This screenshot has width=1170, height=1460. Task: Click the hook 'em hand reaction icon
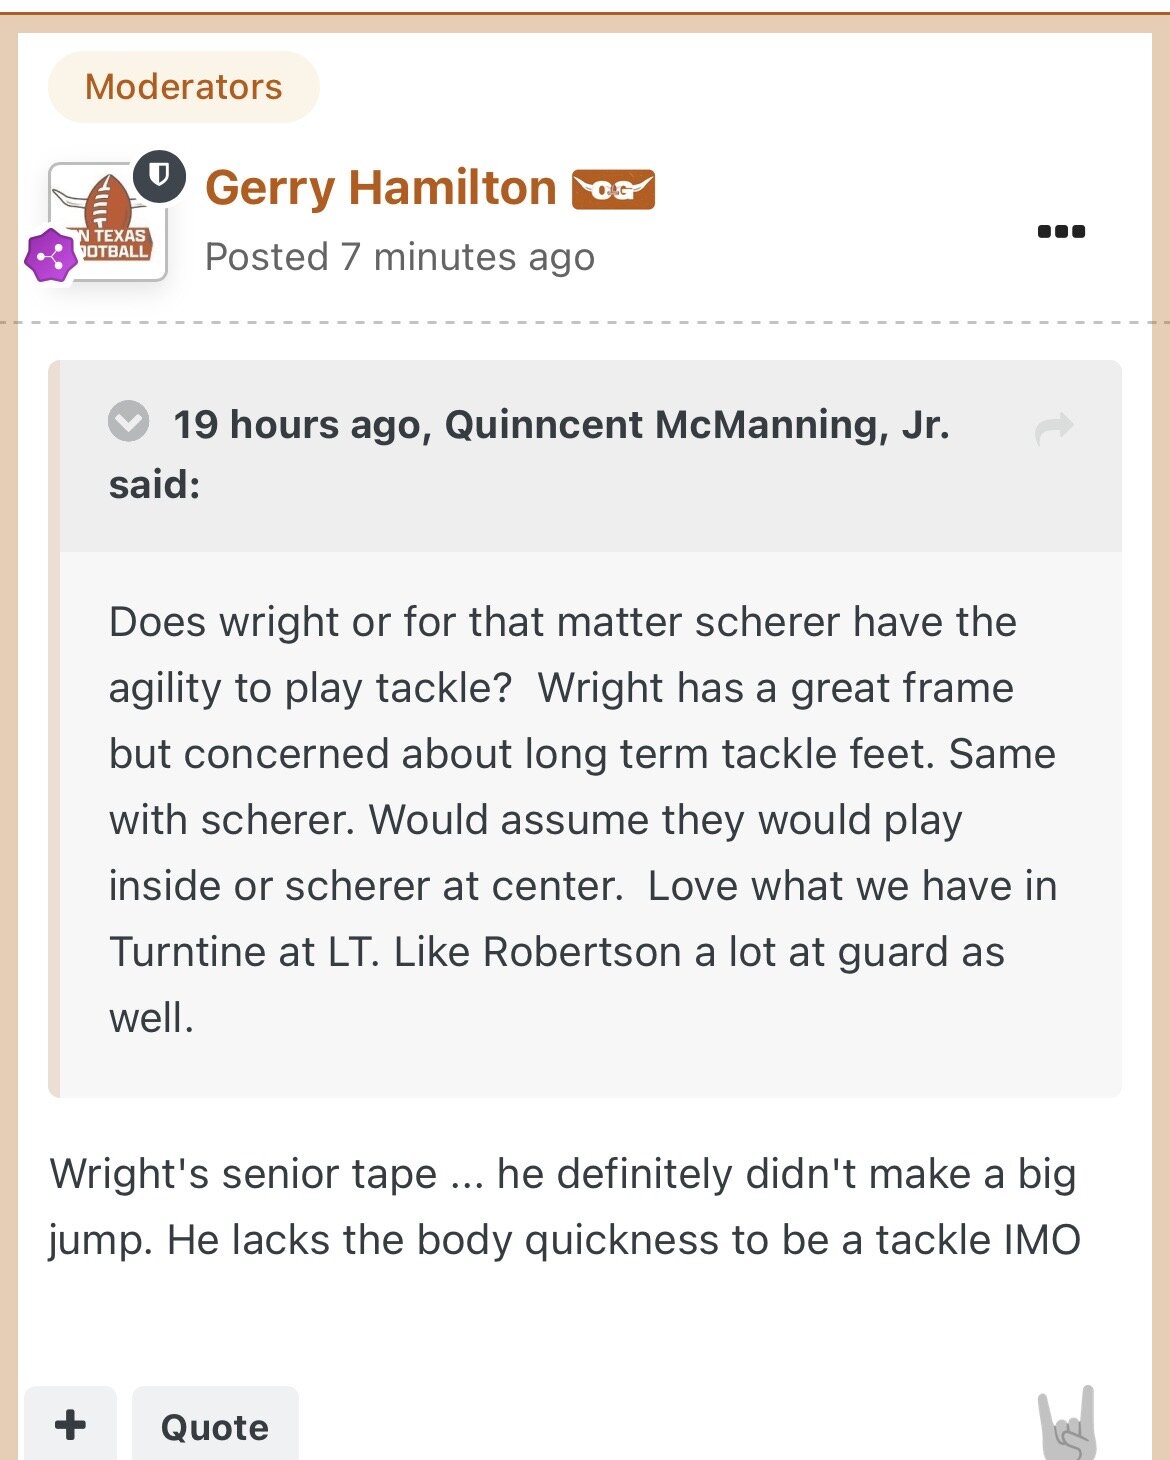click(x=1068, y=1423)
